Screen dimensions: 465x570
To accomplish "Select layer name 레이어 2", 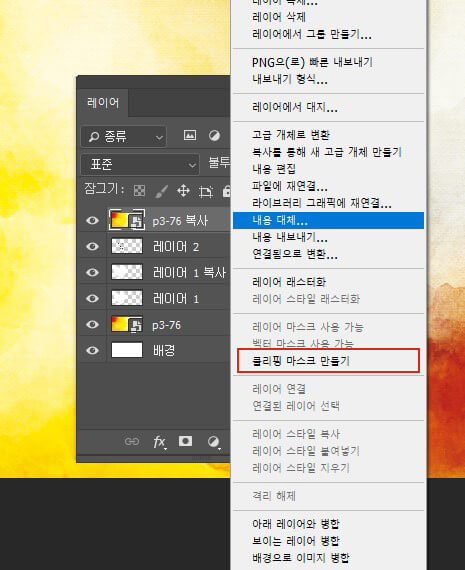I will 176,247.
